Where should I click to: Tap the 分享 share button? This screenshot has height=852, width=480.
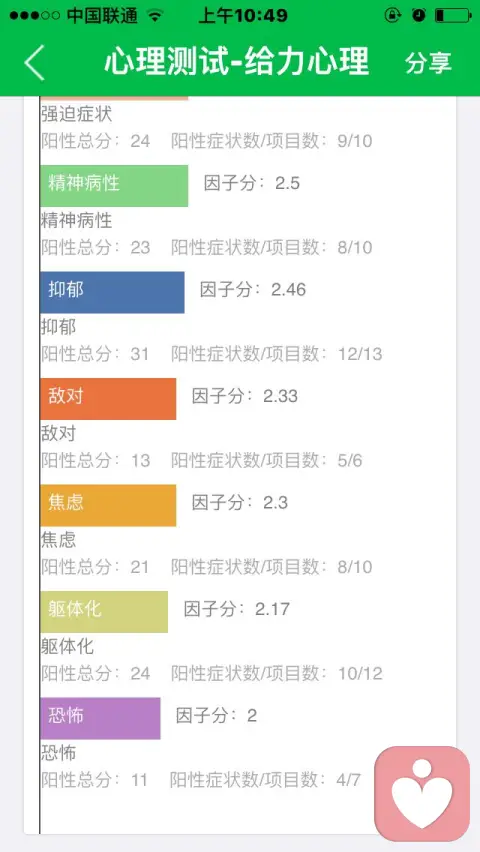tap(428, 62)
